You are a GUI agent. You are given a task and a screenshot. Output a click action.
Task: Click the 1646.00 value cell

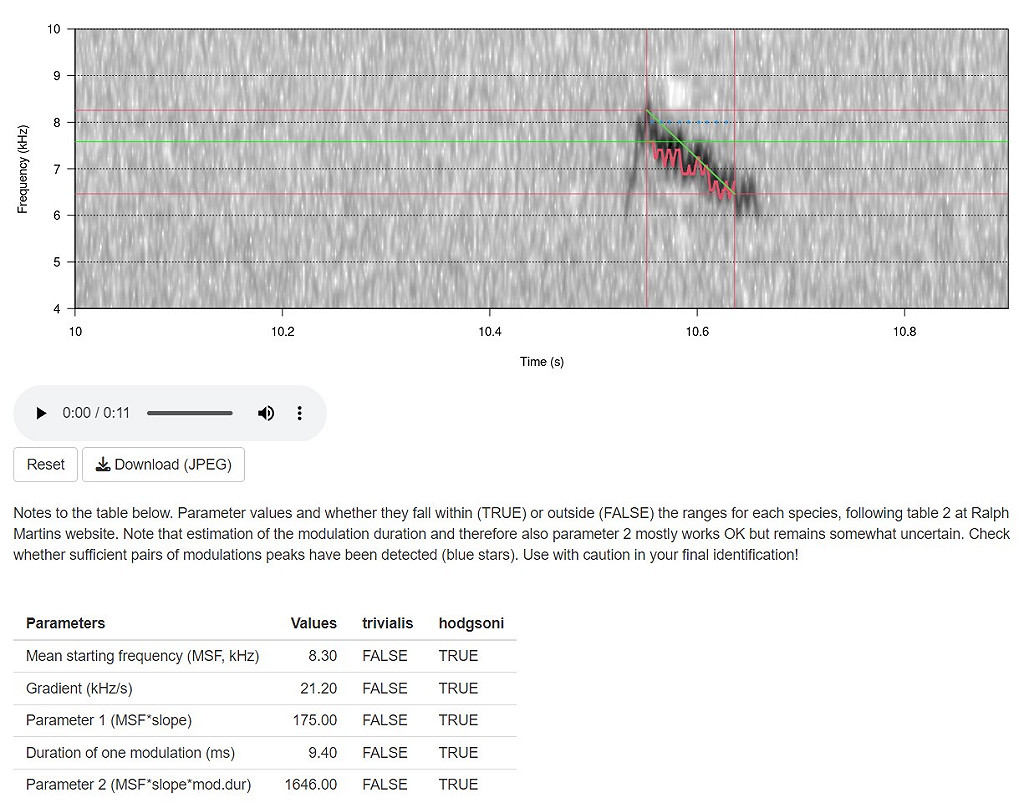(x=311, y=784)
